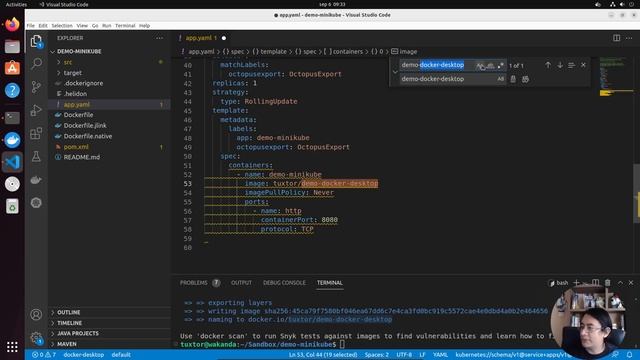Viewport: 640px width, 360px height.
Task: Open Show Applications grid in dock
Action: click(12, 347)
